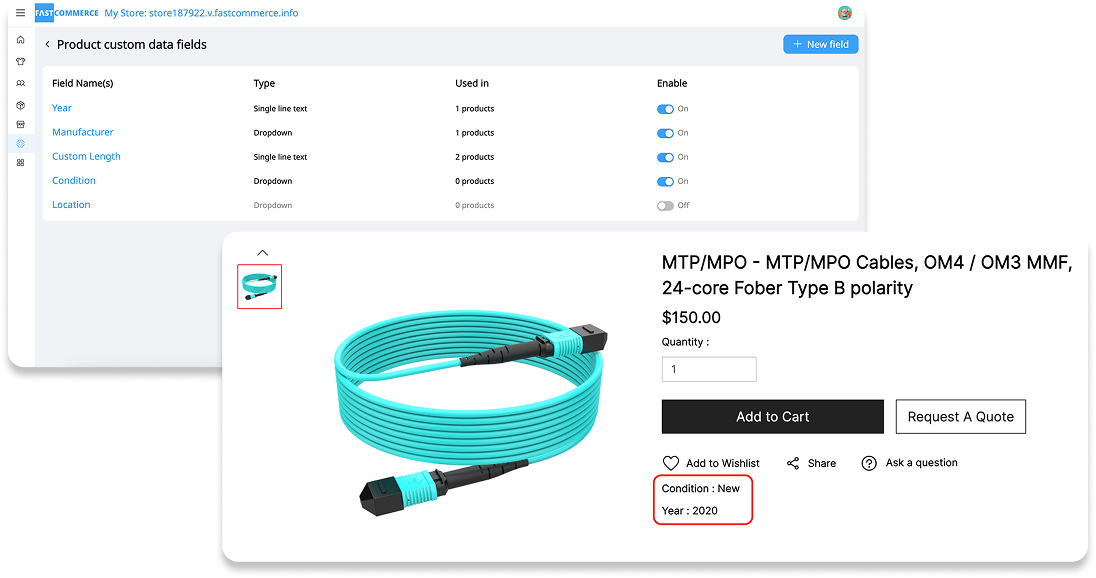Screen dimensions: 1096x578
Task: Click the Add to Wishlist heart icon
Action: click(671, 463)
